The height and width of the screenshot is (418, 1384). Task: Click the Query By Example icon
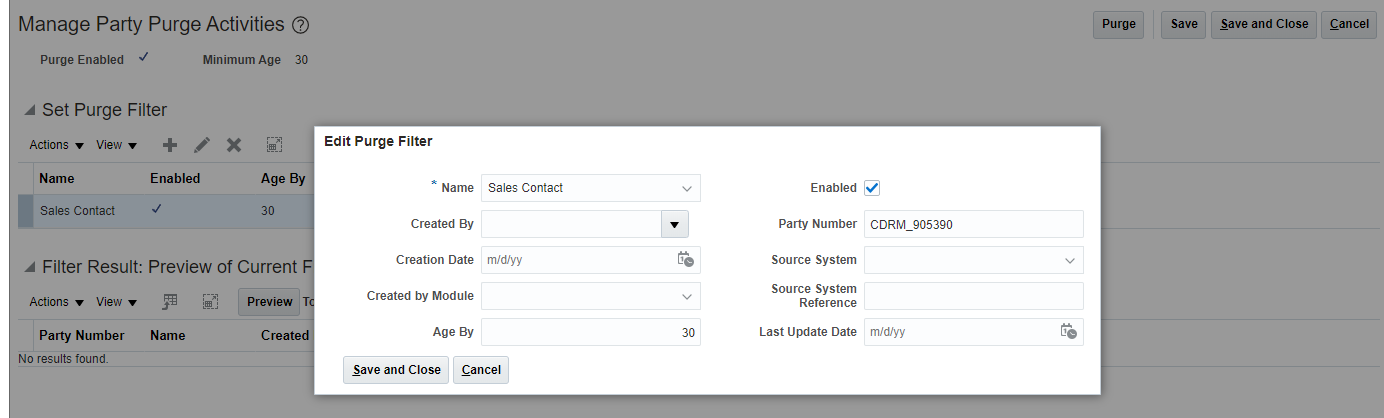[170, 301]
